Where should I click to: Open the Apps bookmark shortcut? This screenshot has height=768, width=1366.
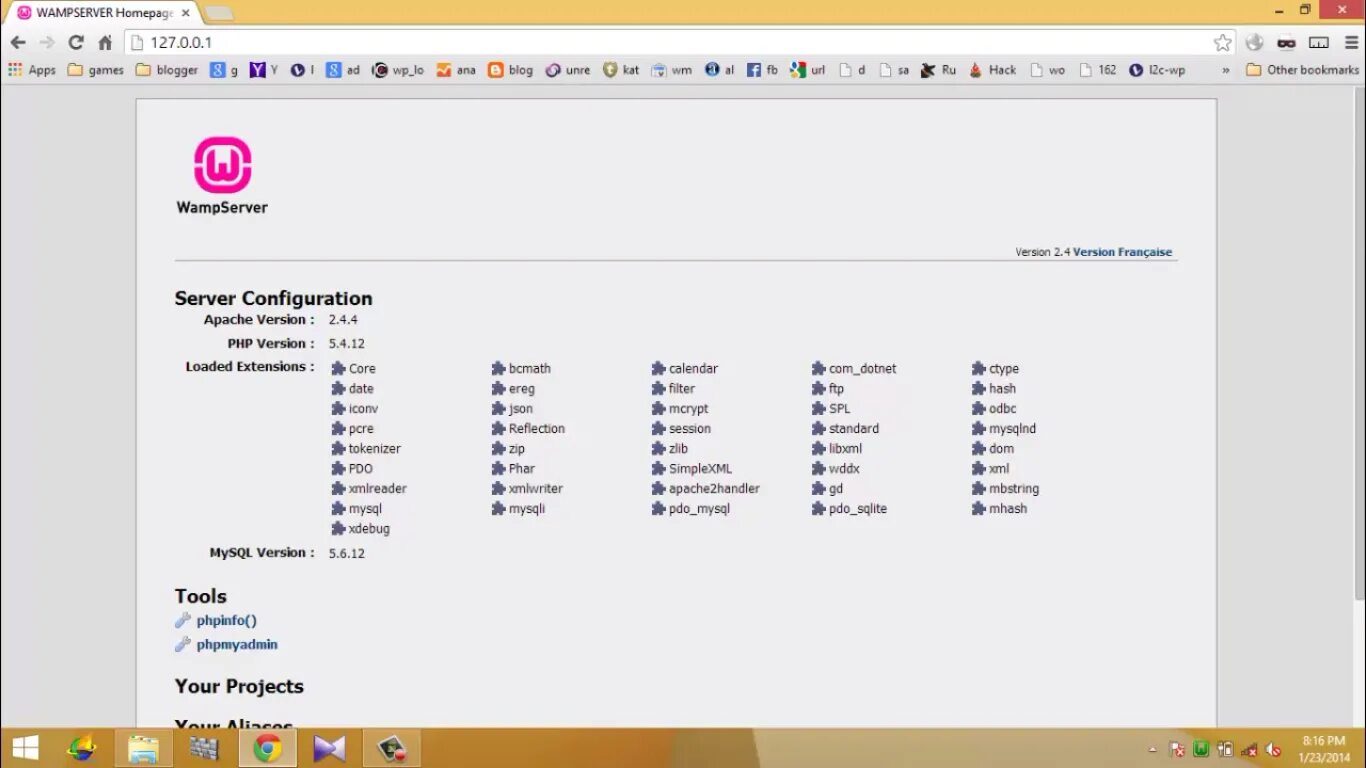point(32,70)
